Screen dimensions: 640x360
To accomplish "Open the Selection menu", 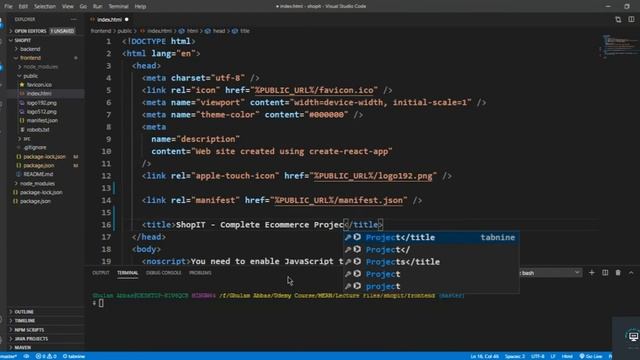I will [45, 7].
